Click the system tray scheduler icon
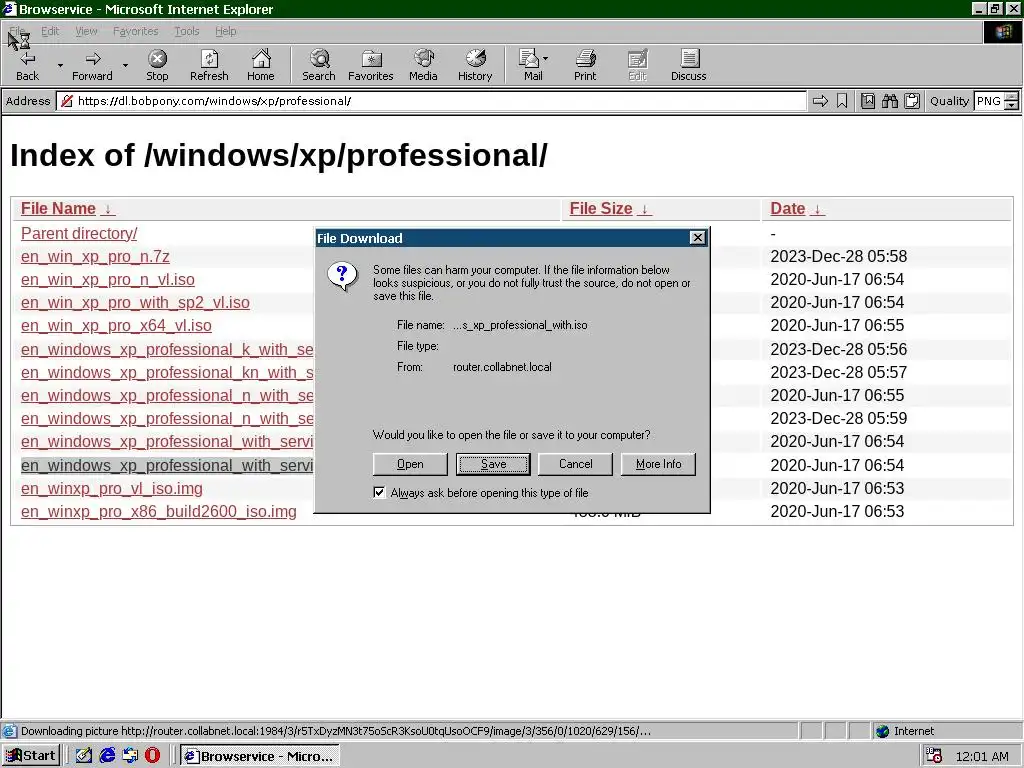This screenshot has height=768, width=1024. click(934, 756)
